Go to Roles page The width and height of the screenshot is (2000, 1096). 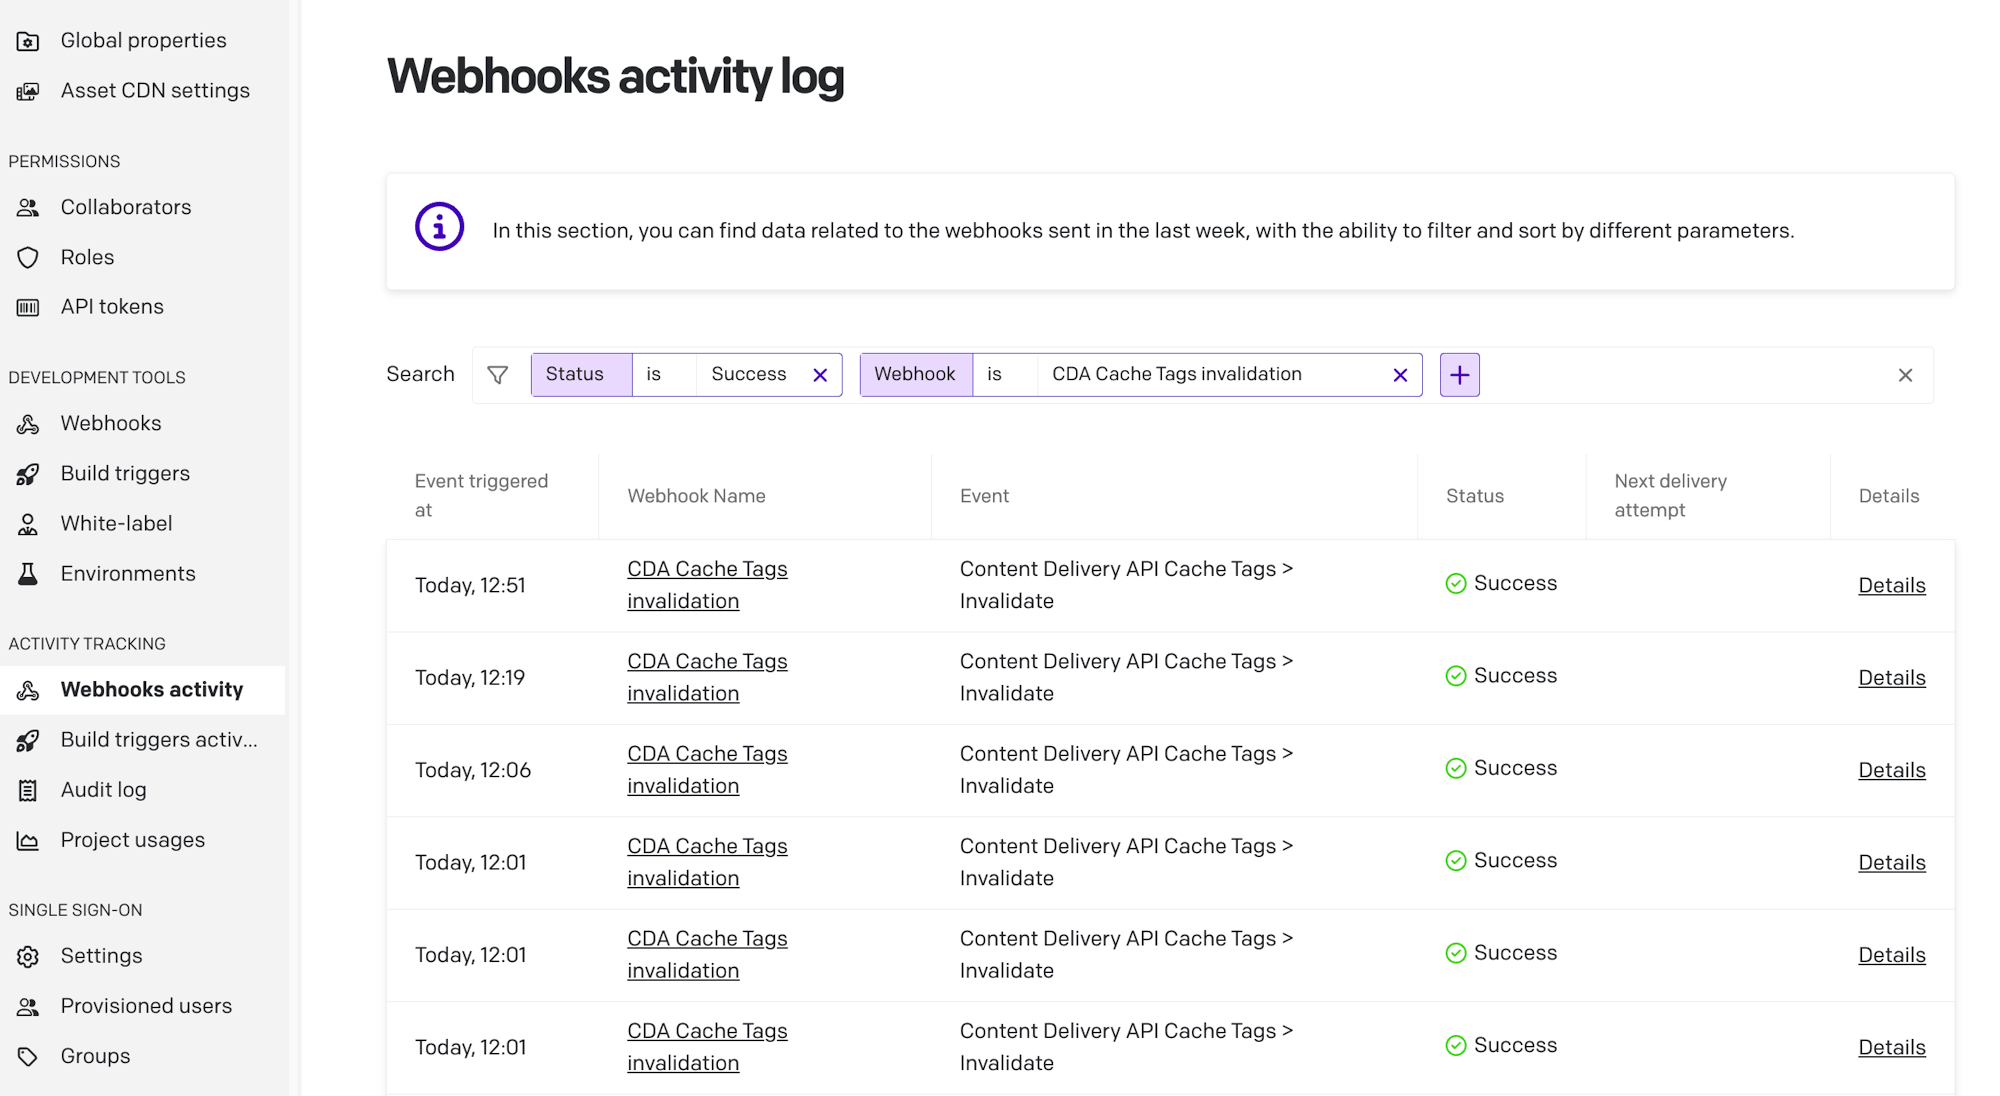tap(87, 257)
